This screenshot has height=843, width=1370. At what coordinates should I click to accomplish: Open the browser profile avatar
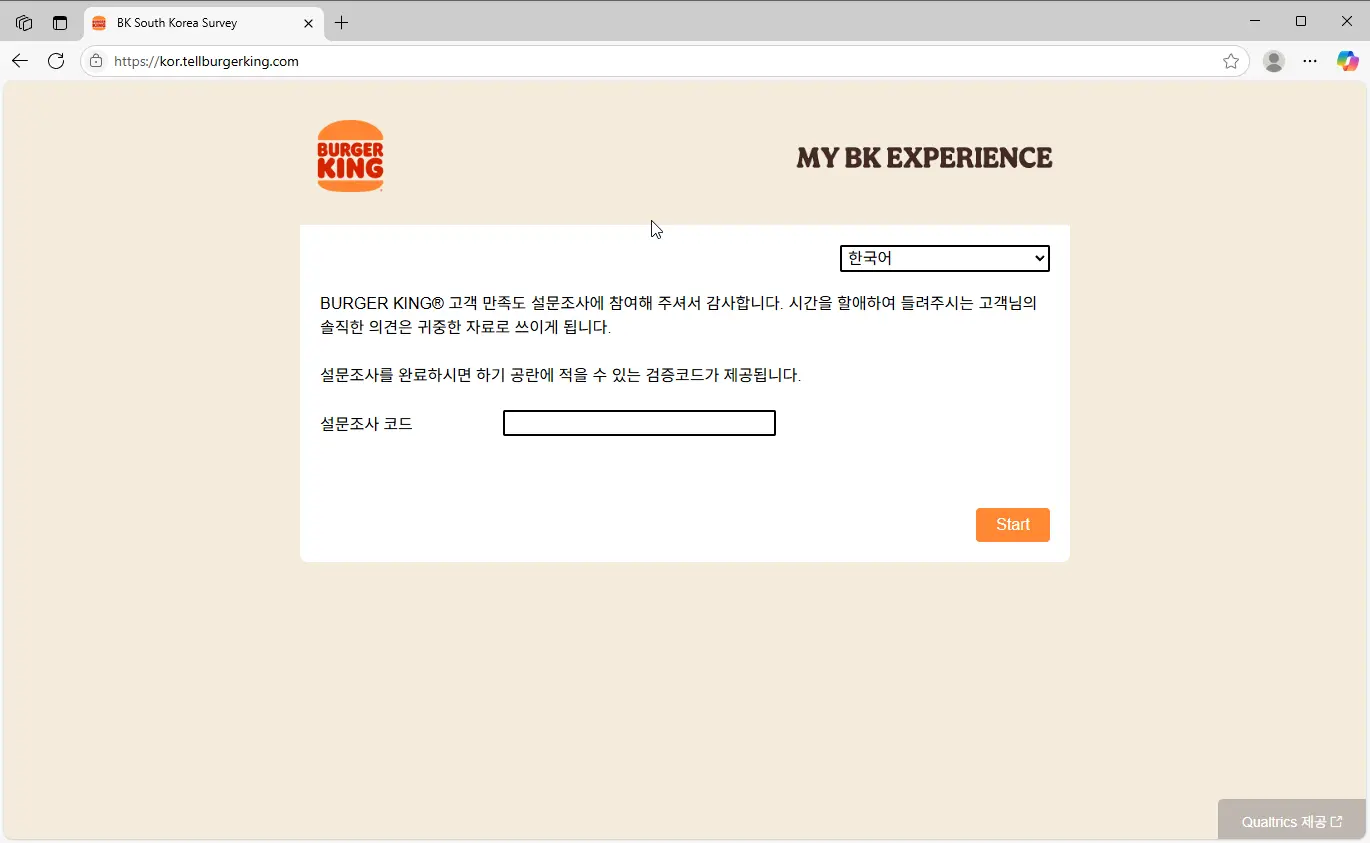pyautogui.click(x=1273, y=61)
